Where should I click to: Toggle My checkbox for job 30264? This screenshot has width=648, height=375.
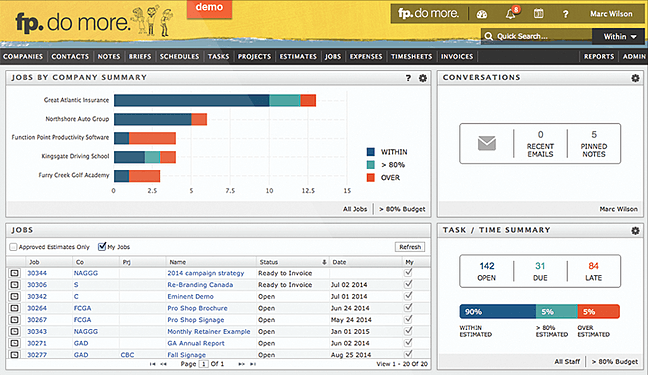coord(408,308)
